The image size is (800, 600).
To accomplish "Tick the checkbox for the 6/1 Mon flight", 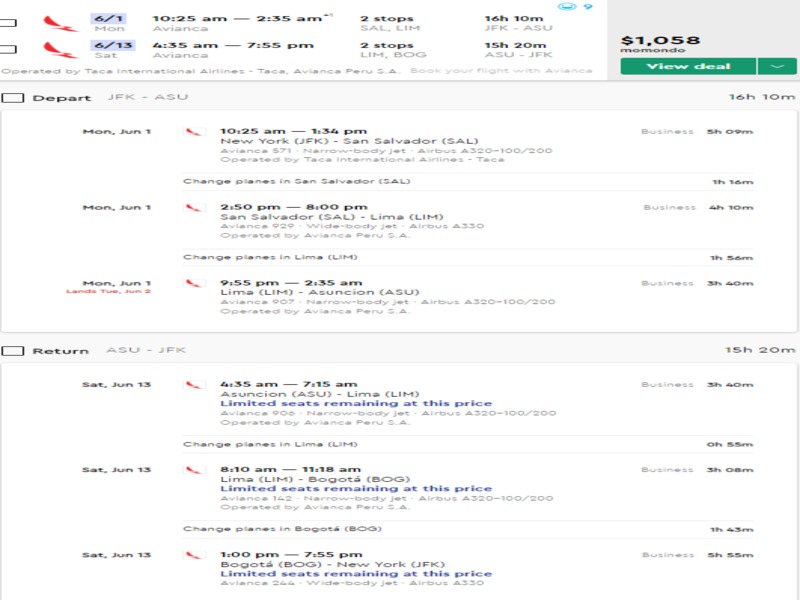I will pos(8,23).
